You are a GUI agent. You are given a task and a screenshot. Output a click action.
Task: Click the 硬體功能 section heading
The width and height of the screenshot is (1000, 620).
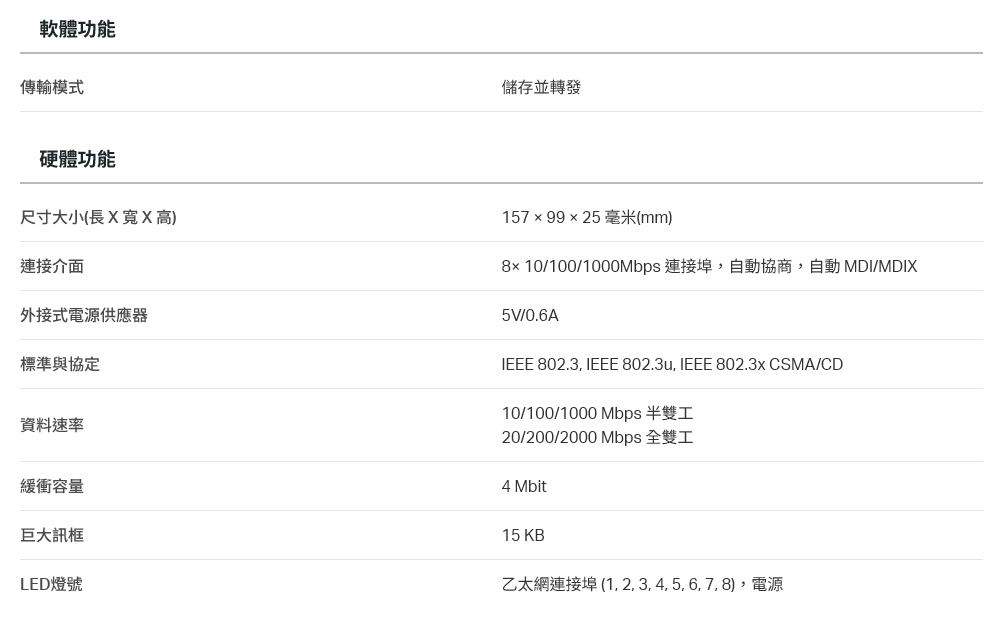(x=77, y=159)
